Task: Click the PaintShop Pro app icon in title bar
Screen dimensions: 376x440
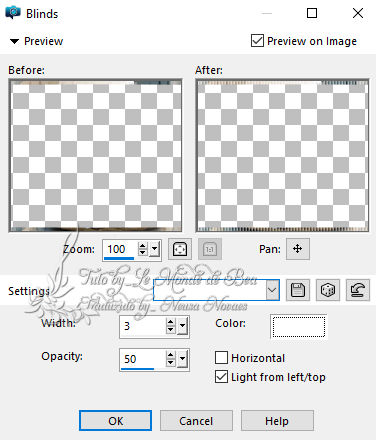Action: coord(13,13)
